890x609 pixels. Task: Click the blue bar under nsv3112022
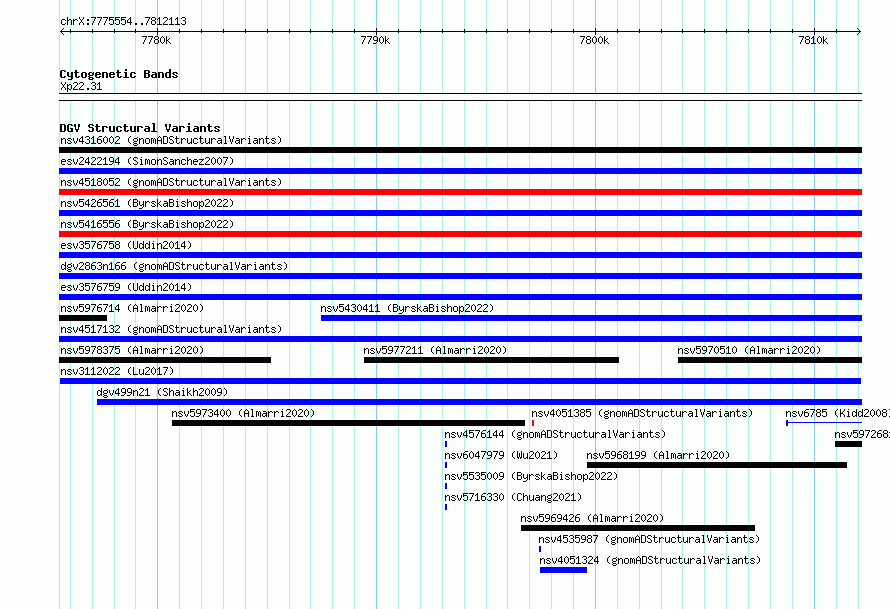pos(460,381)
